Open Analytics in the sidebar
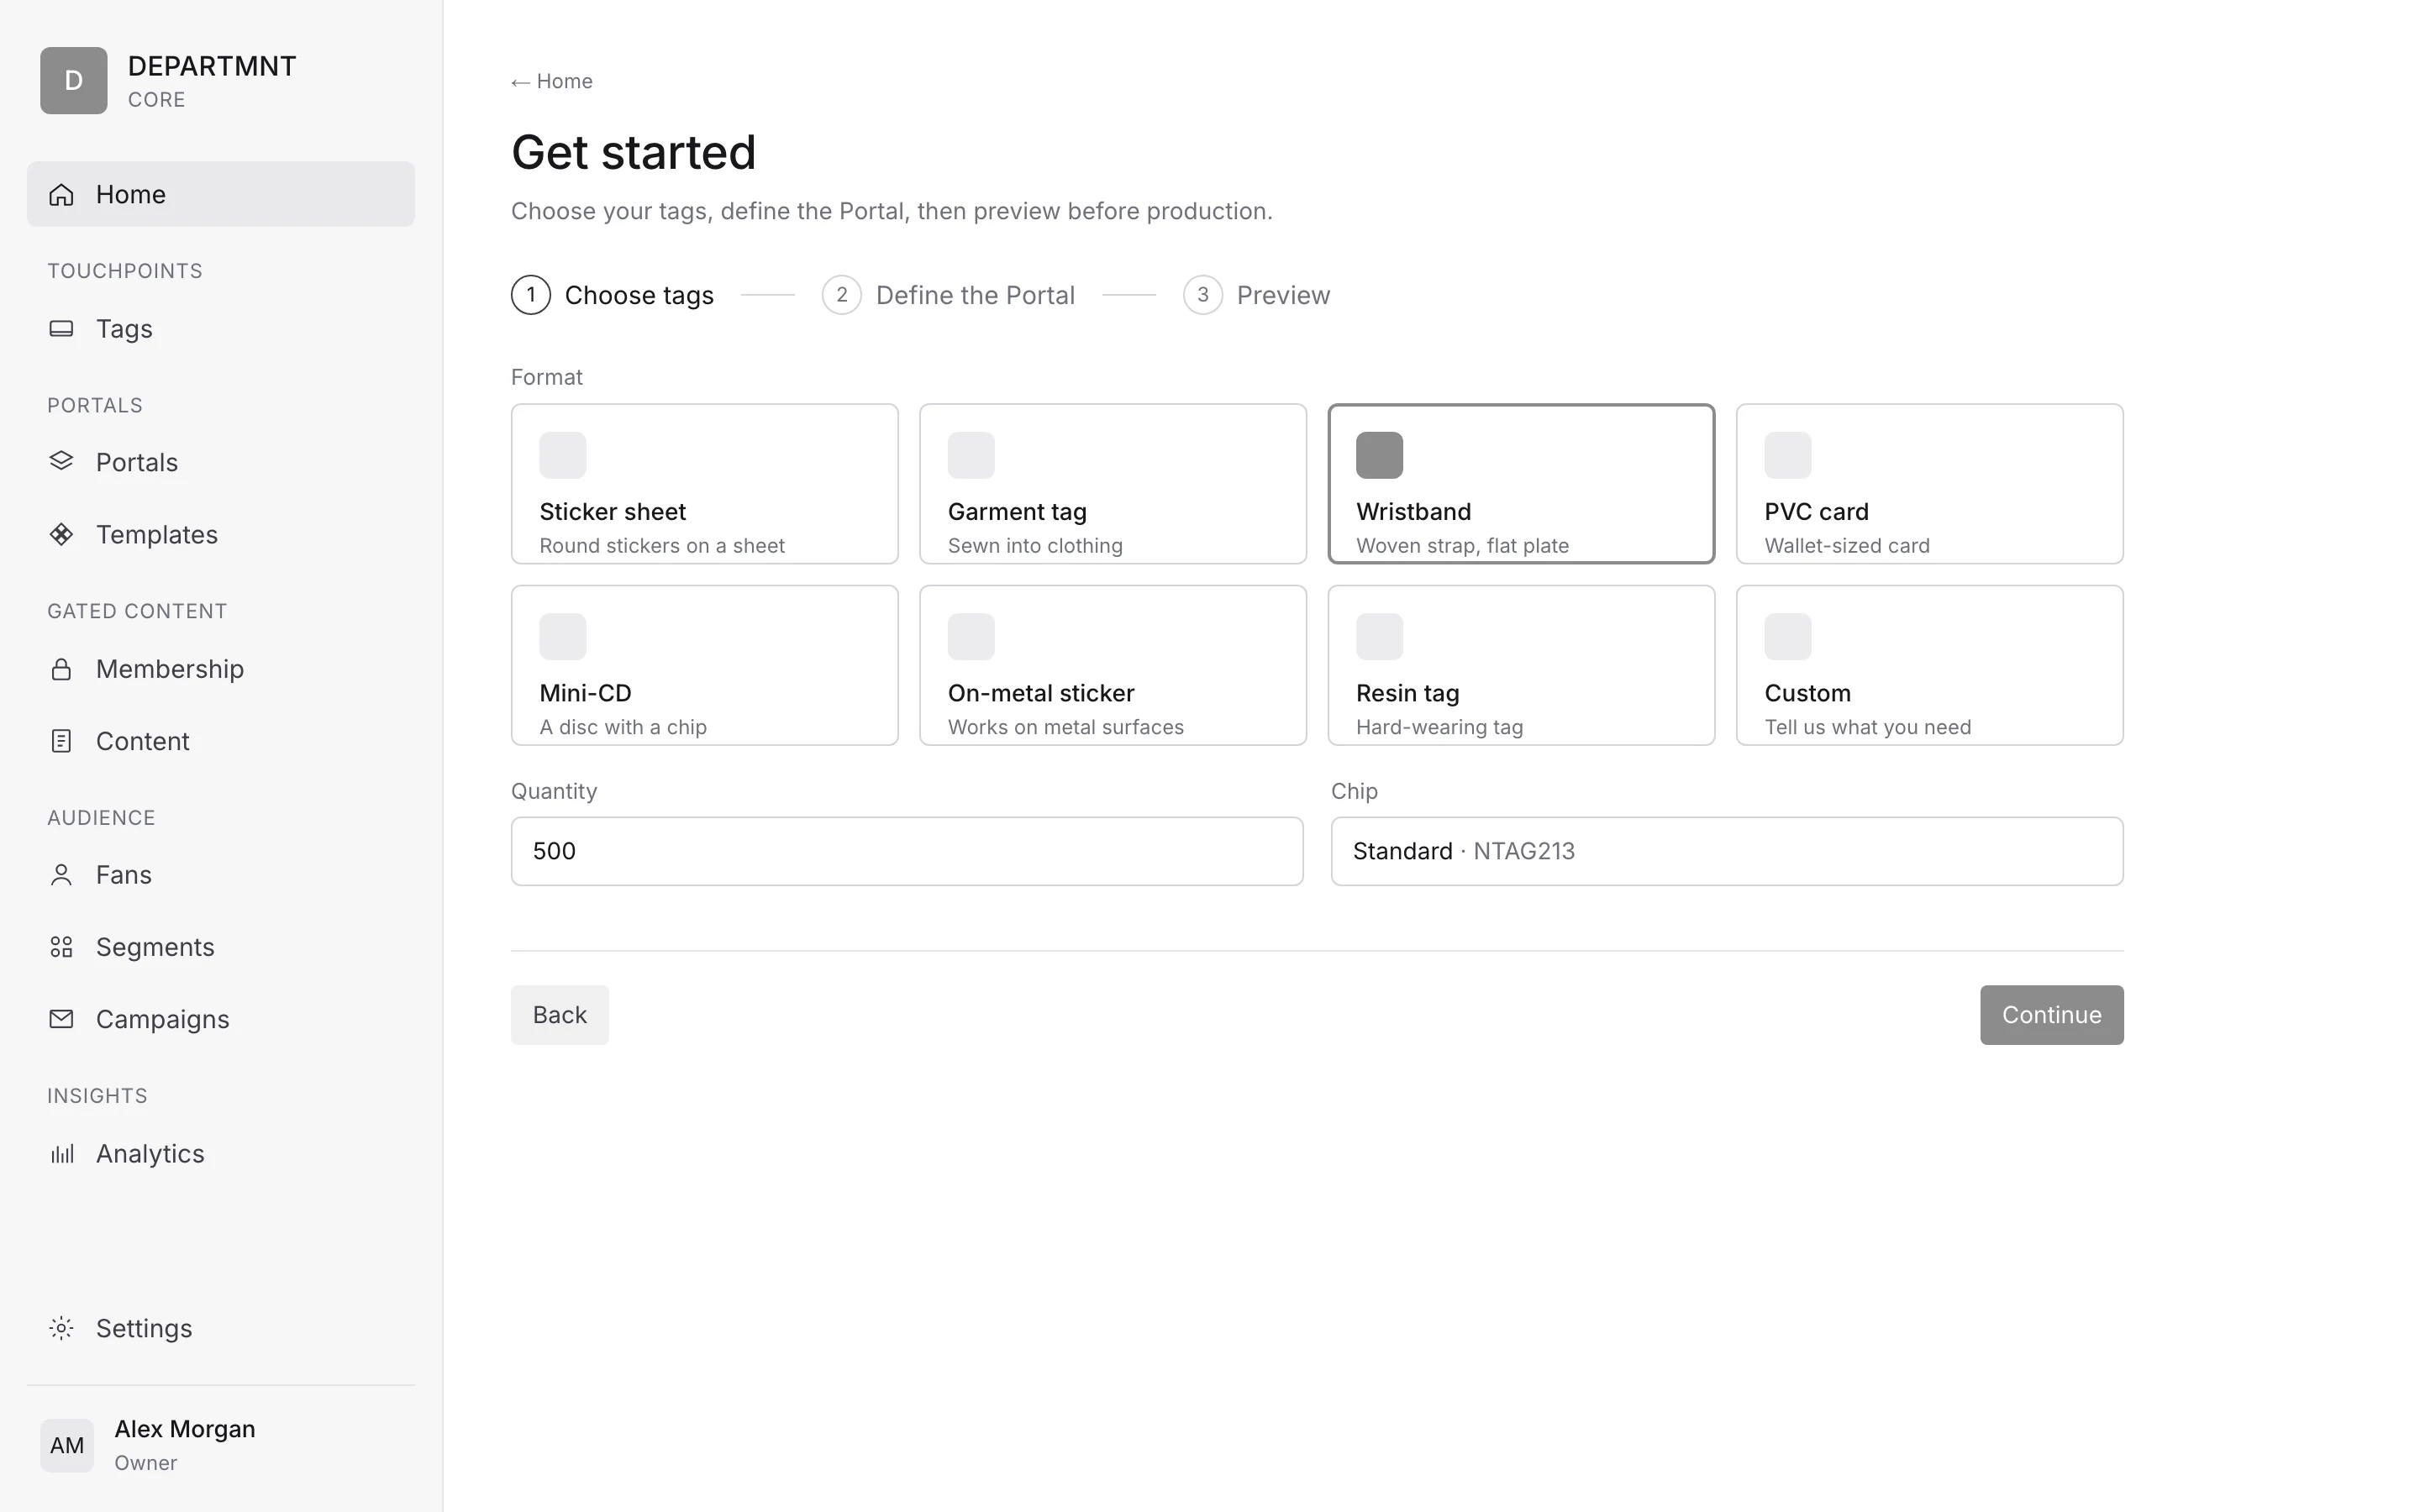 click(x=221, y=1154)
